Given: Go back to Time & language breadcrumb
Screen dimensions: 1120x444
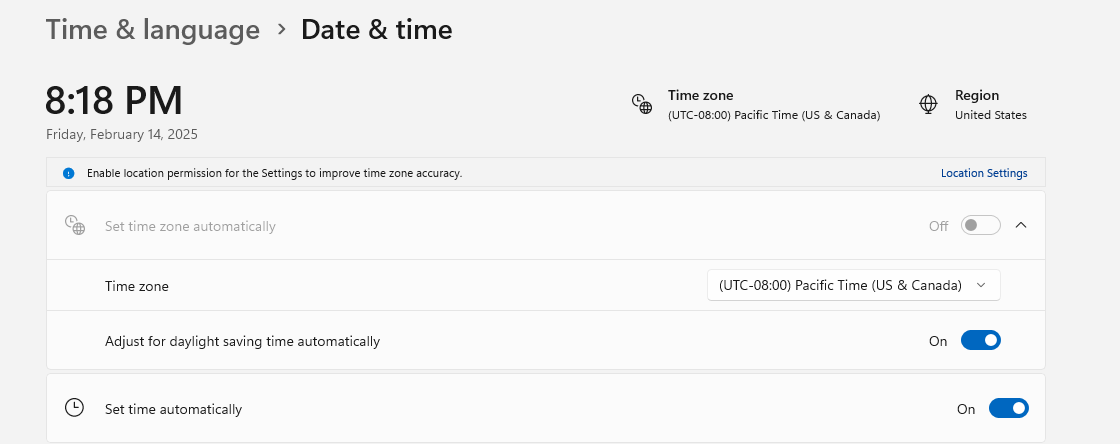Looking at the screenshot, I should tap(153, 29).
